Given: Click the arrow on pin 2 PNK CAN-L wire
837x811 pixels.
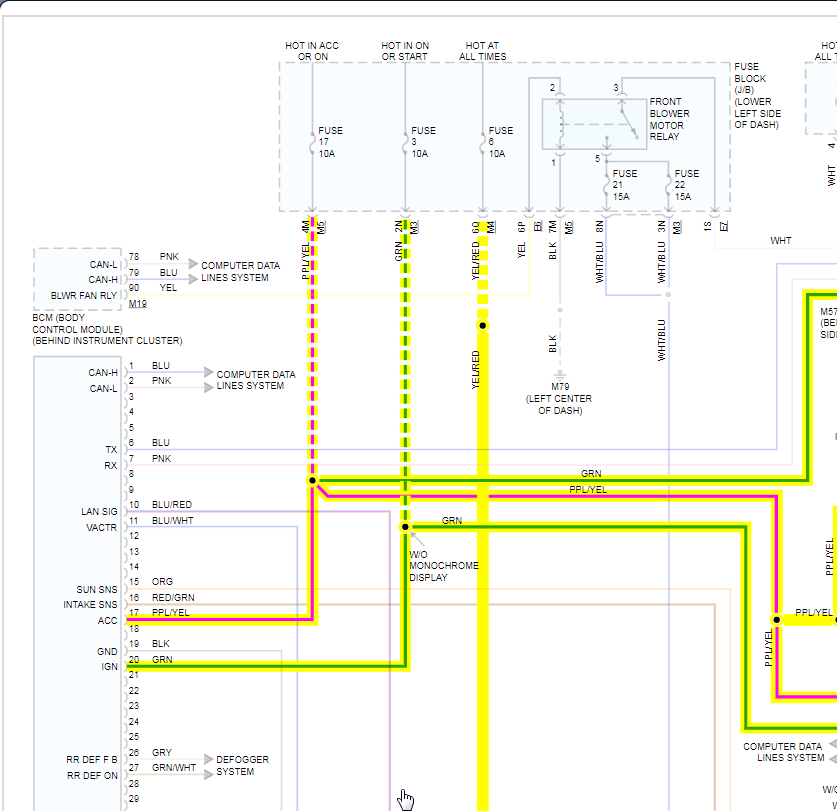Looking at the screenshot, I should pos(209,388).
